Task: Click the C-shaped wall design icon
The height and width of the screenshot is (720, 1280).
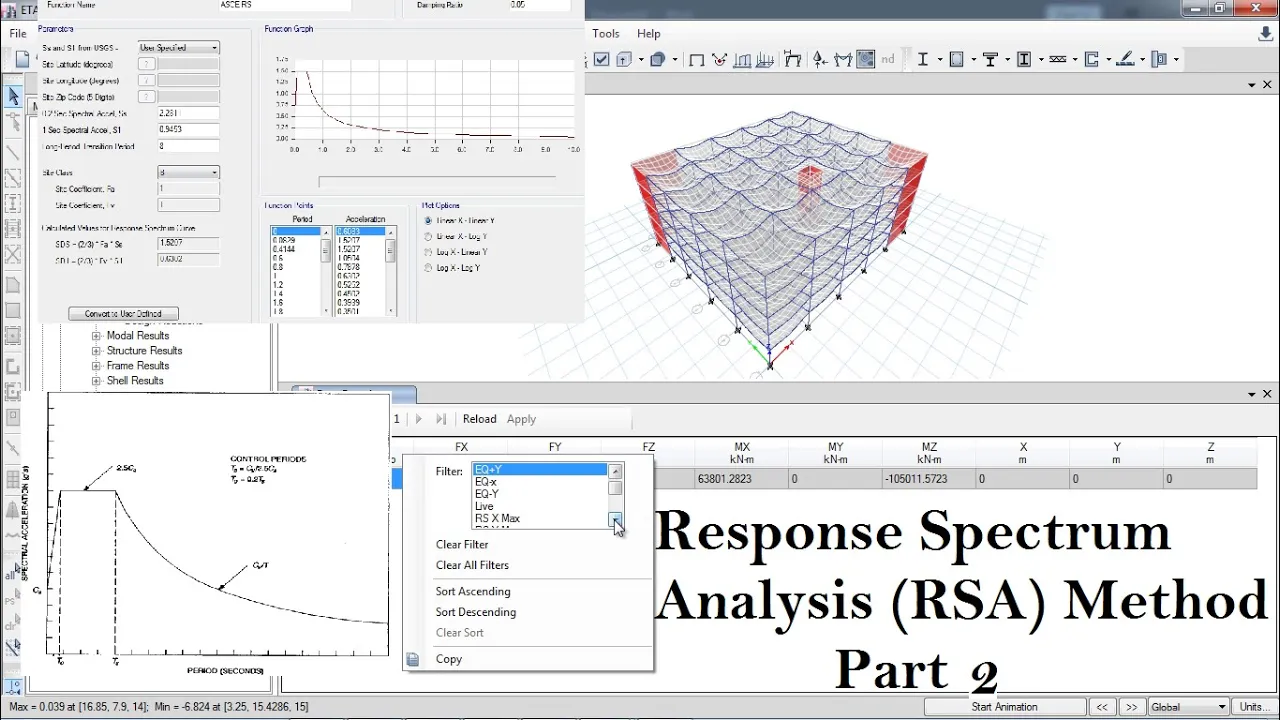Action: point(1091,59)
